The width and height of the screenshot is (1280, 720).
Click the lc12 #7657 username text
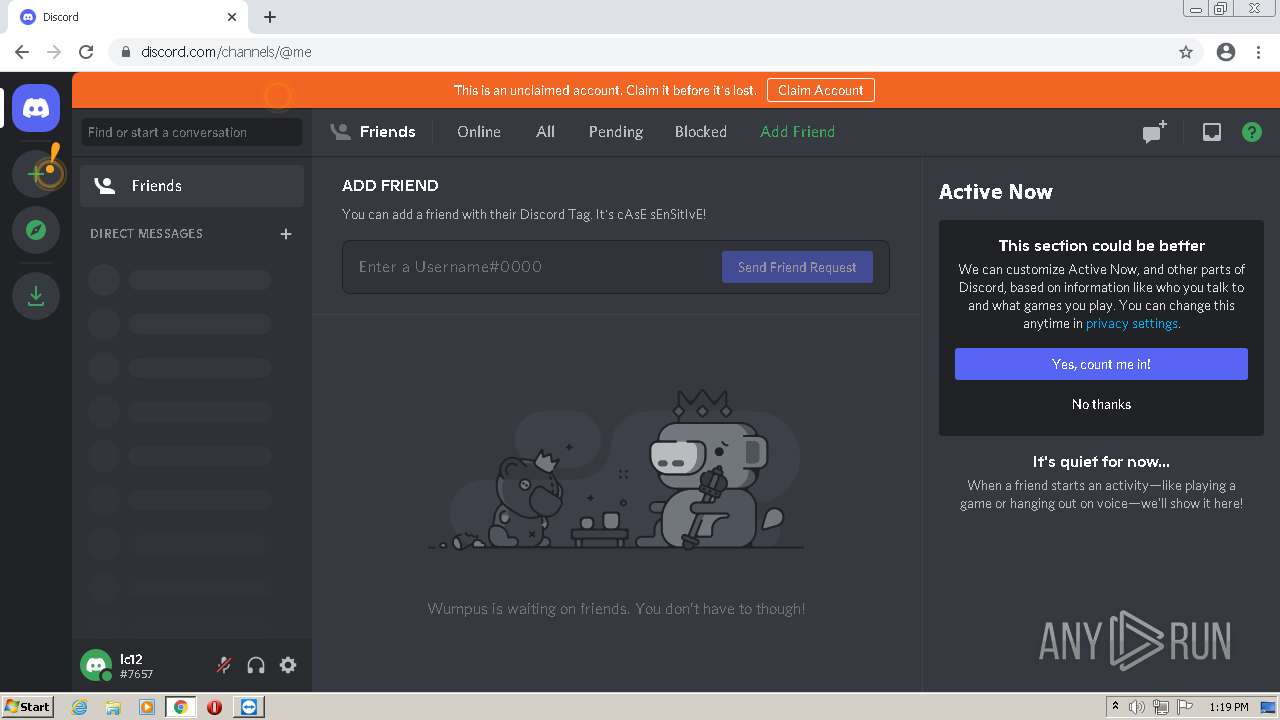click(x=137, y=666)
